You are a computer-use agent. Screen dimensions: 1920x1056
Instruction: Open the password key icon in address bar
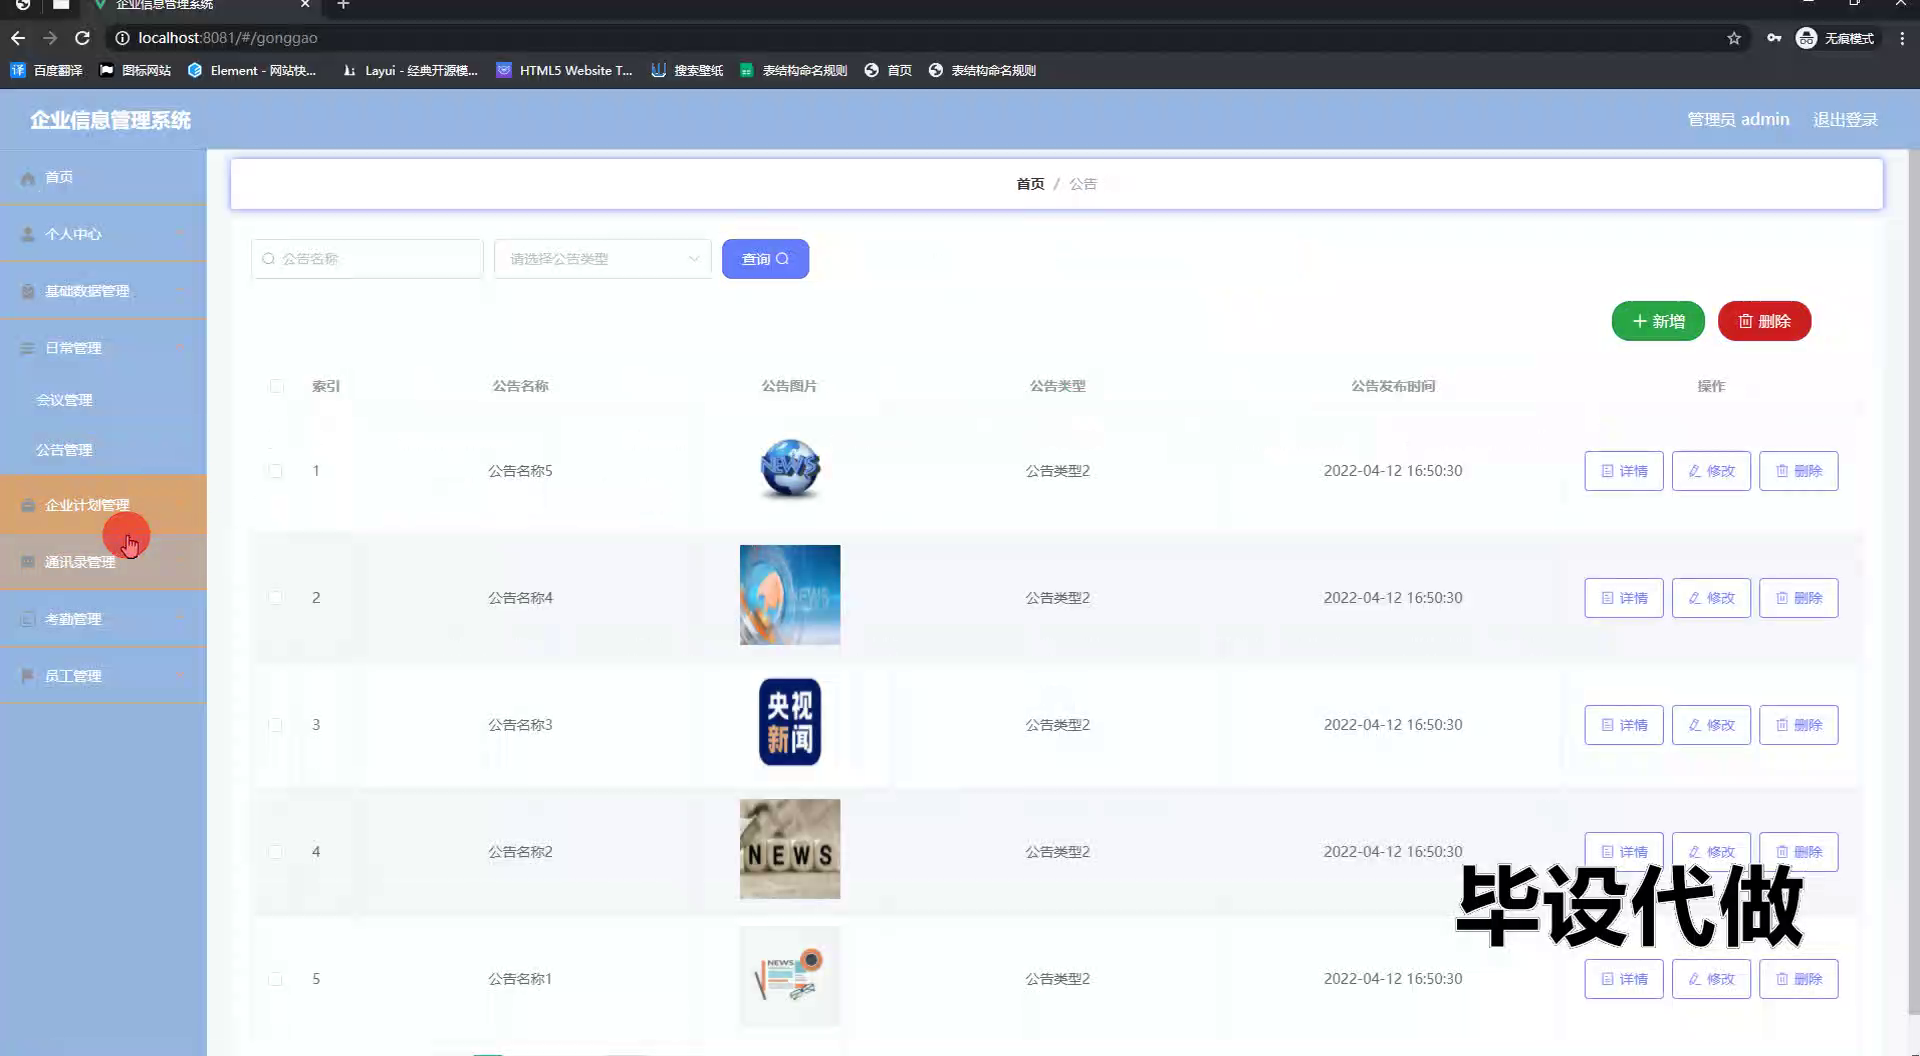tap(1774, 38)
